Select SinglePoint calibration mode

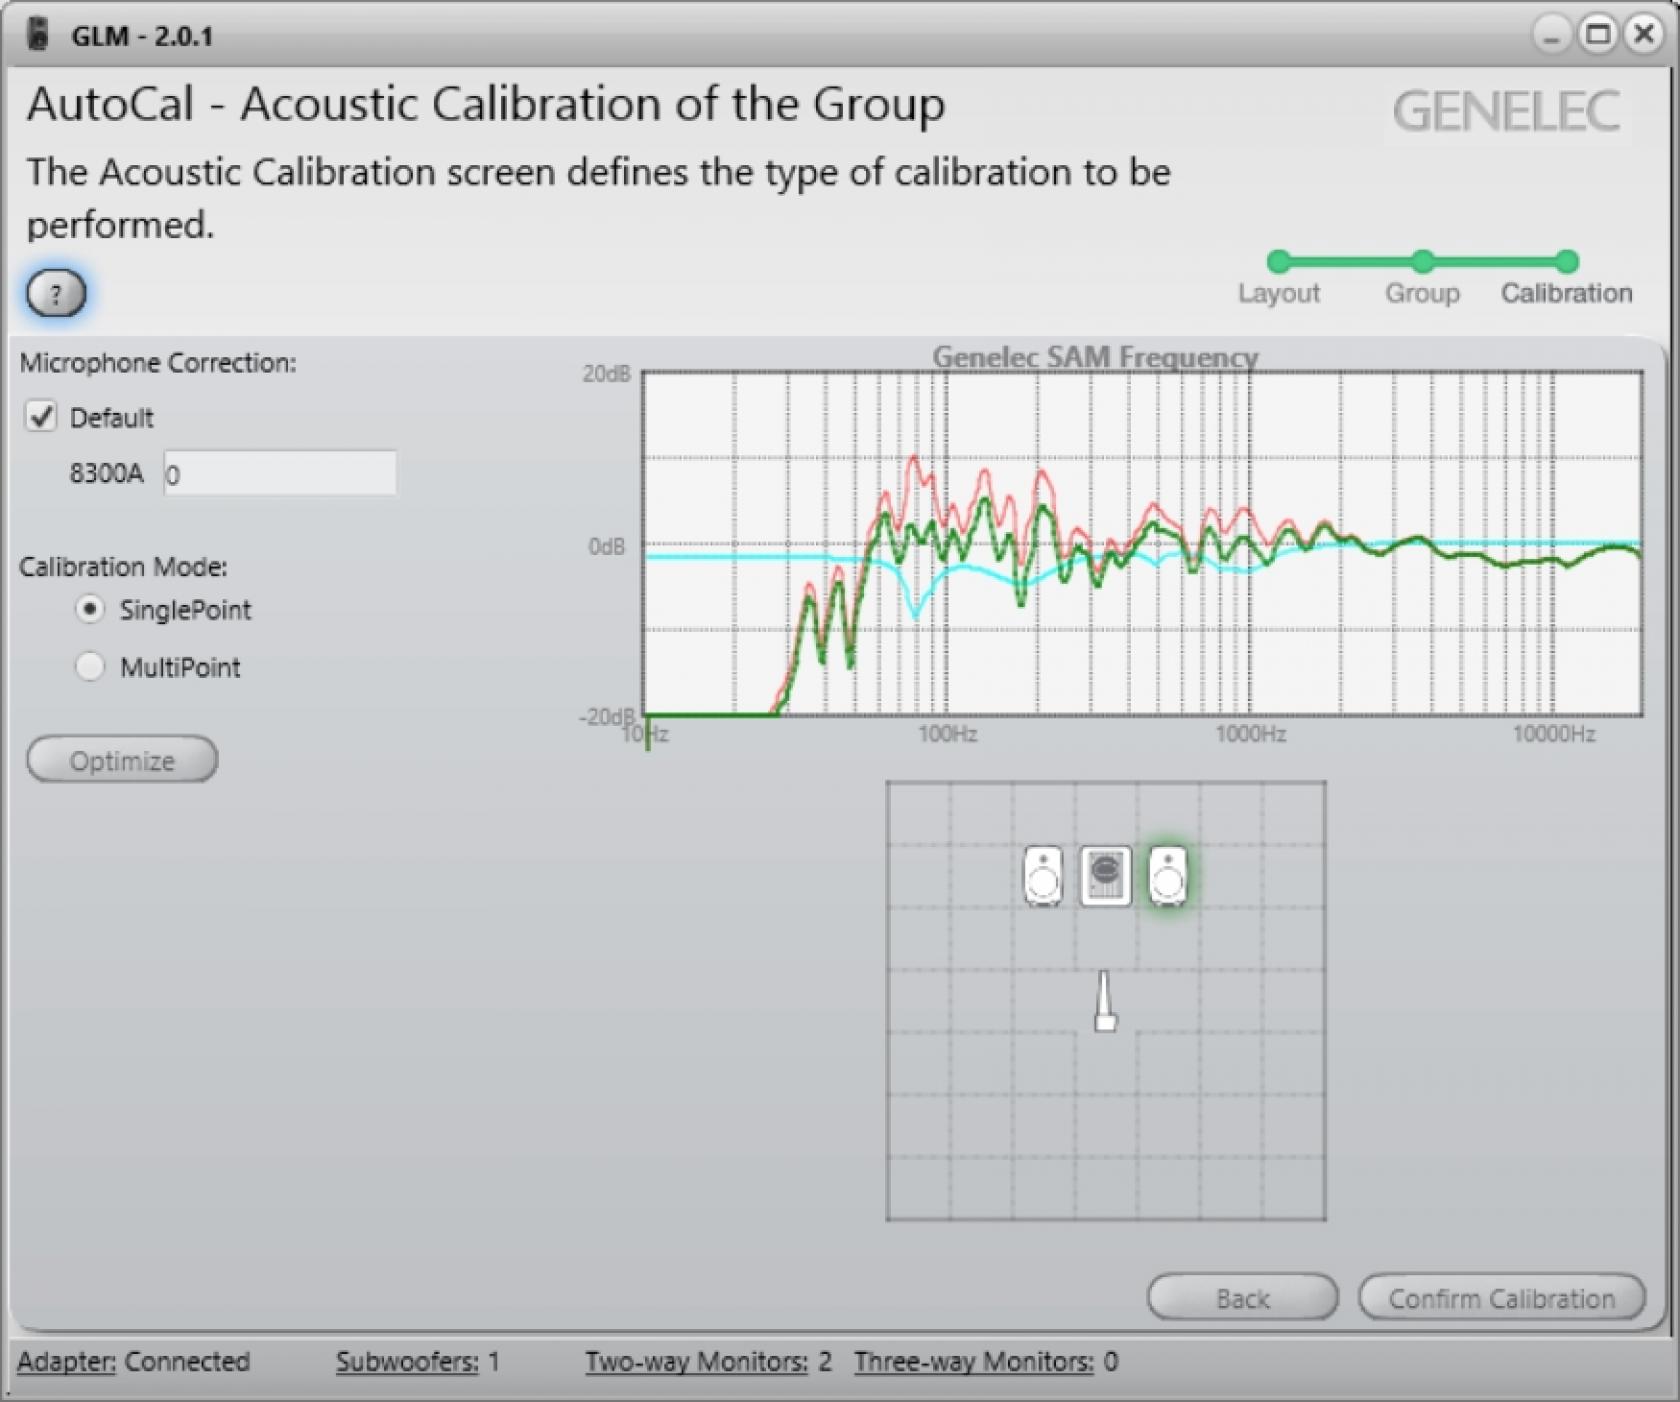coord(90,610)
